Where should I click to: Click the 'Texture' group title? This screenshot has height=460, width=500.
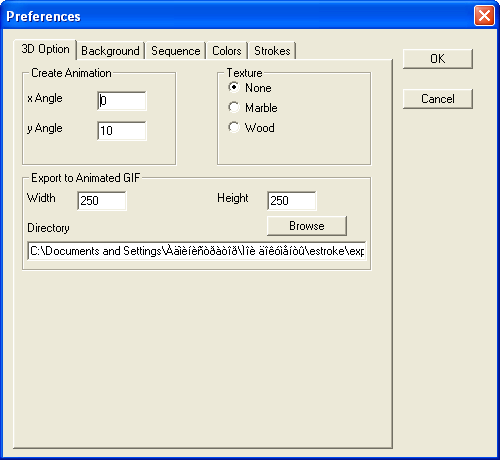point(244,73)
